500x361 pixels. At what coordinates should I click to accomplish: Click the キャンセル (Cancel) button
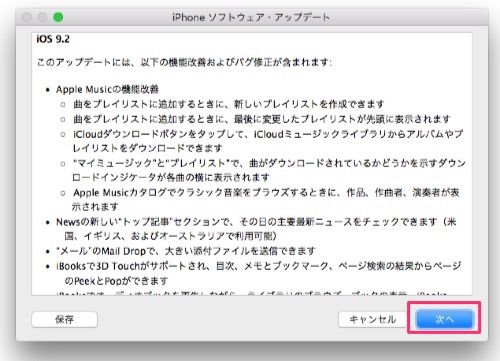tap(373, 319)
